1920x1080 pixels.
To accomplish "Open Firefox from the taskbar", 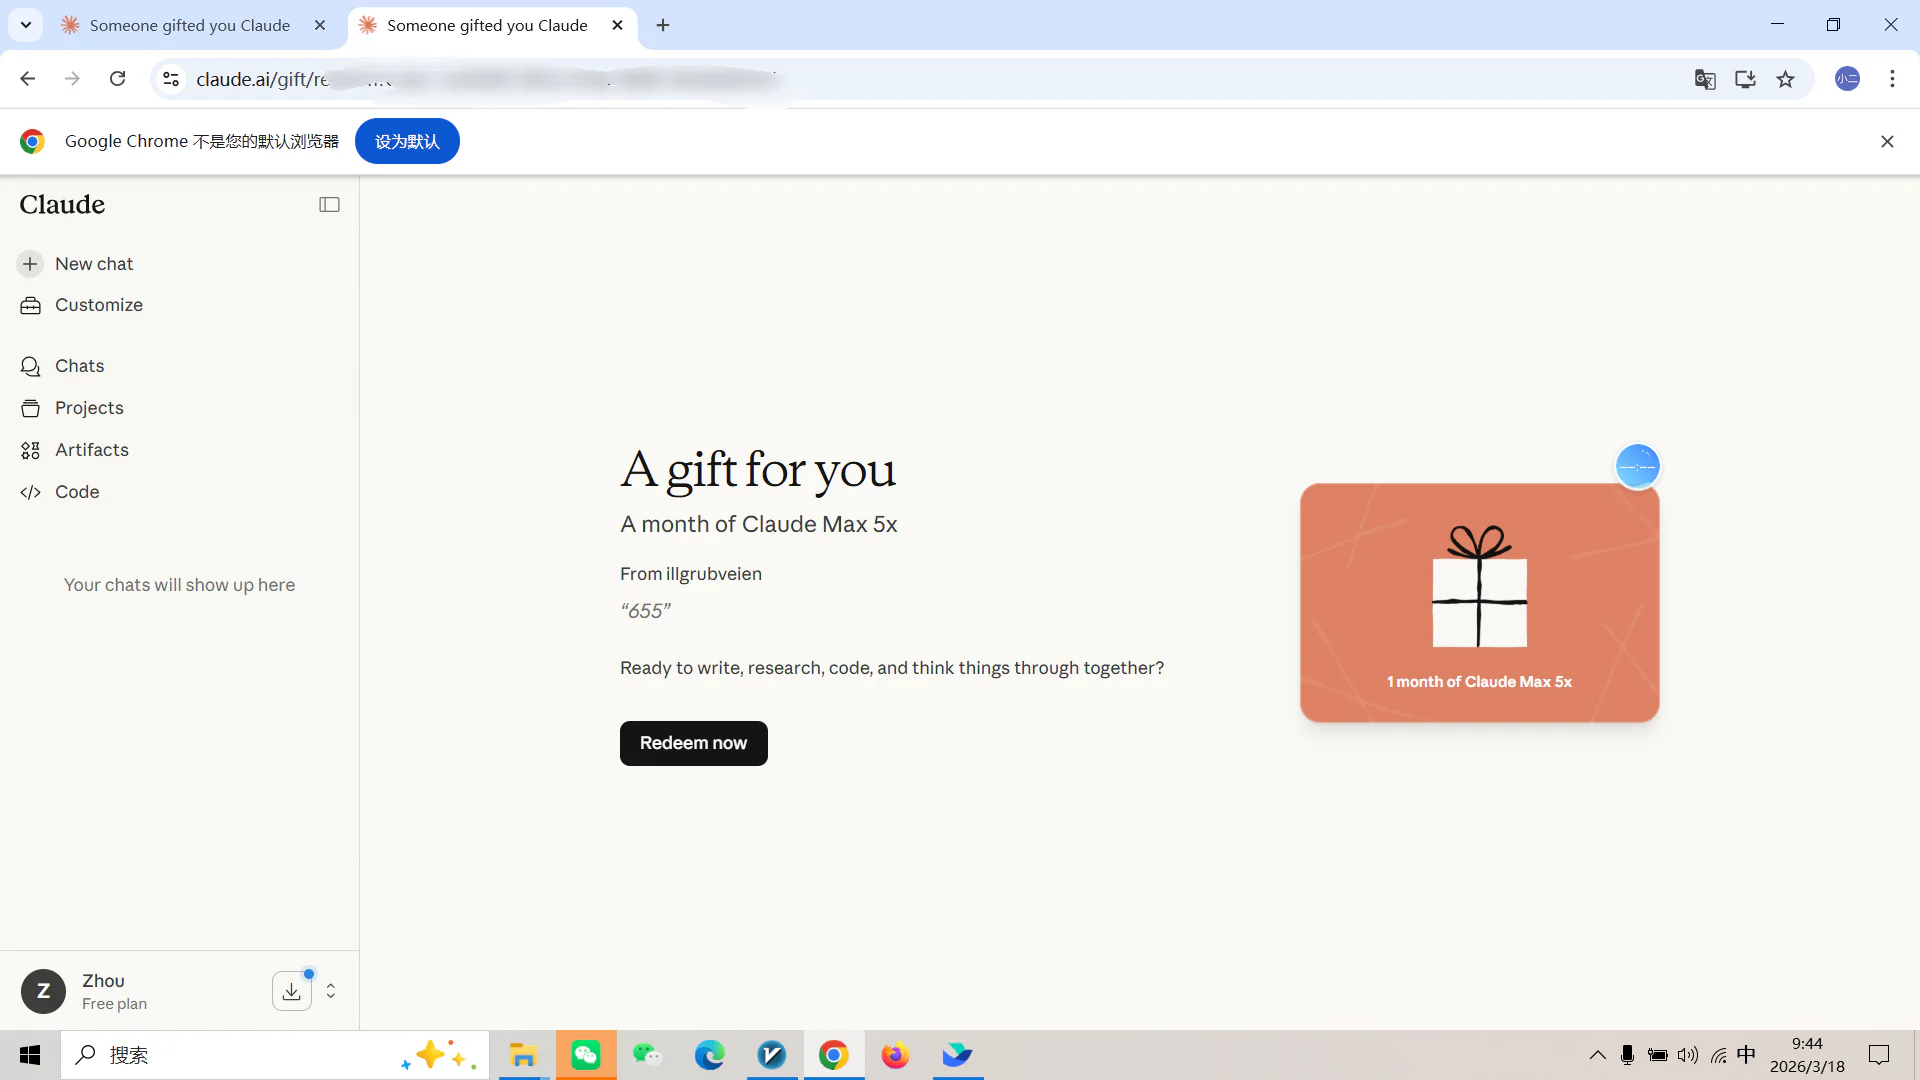I will [x=896, y=1055].
